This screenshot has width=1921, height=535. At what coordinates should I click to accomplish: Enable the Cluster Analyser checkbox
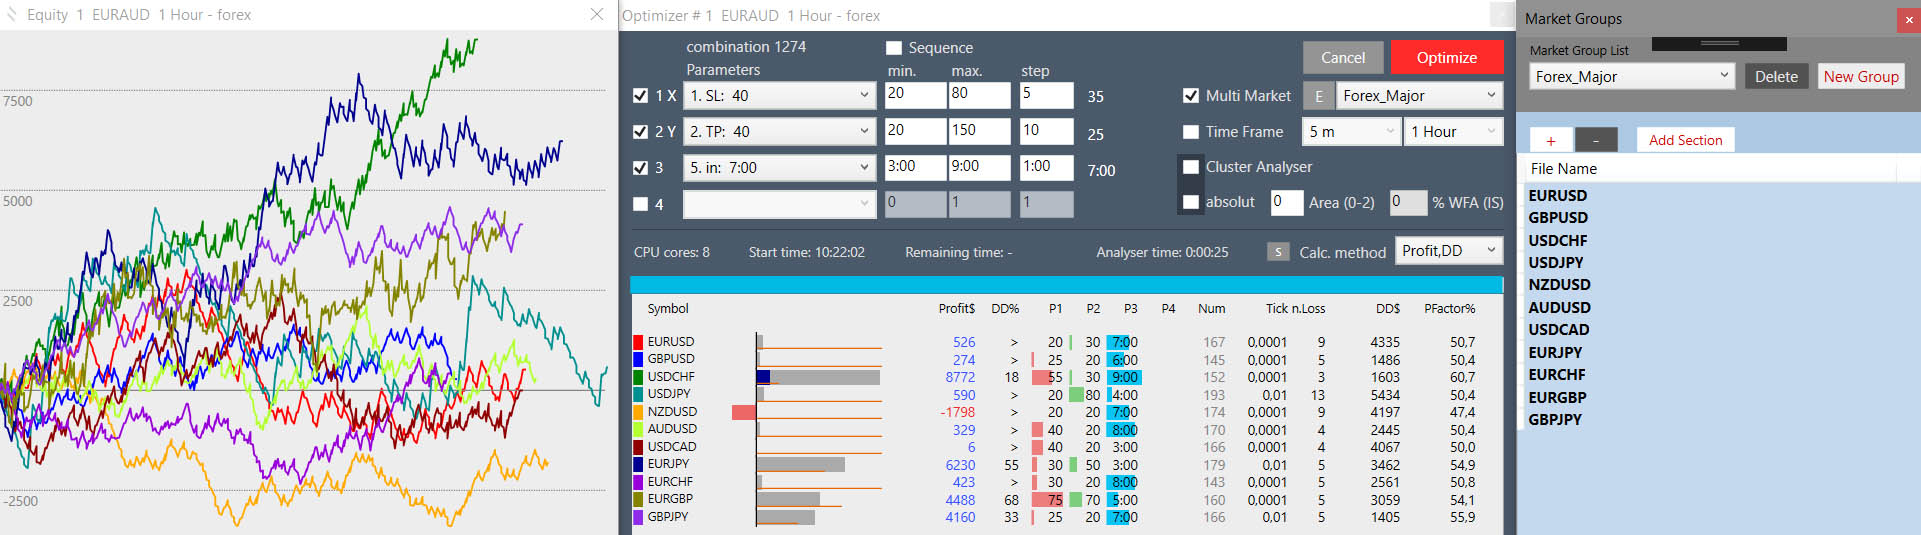coord(1191,167)
